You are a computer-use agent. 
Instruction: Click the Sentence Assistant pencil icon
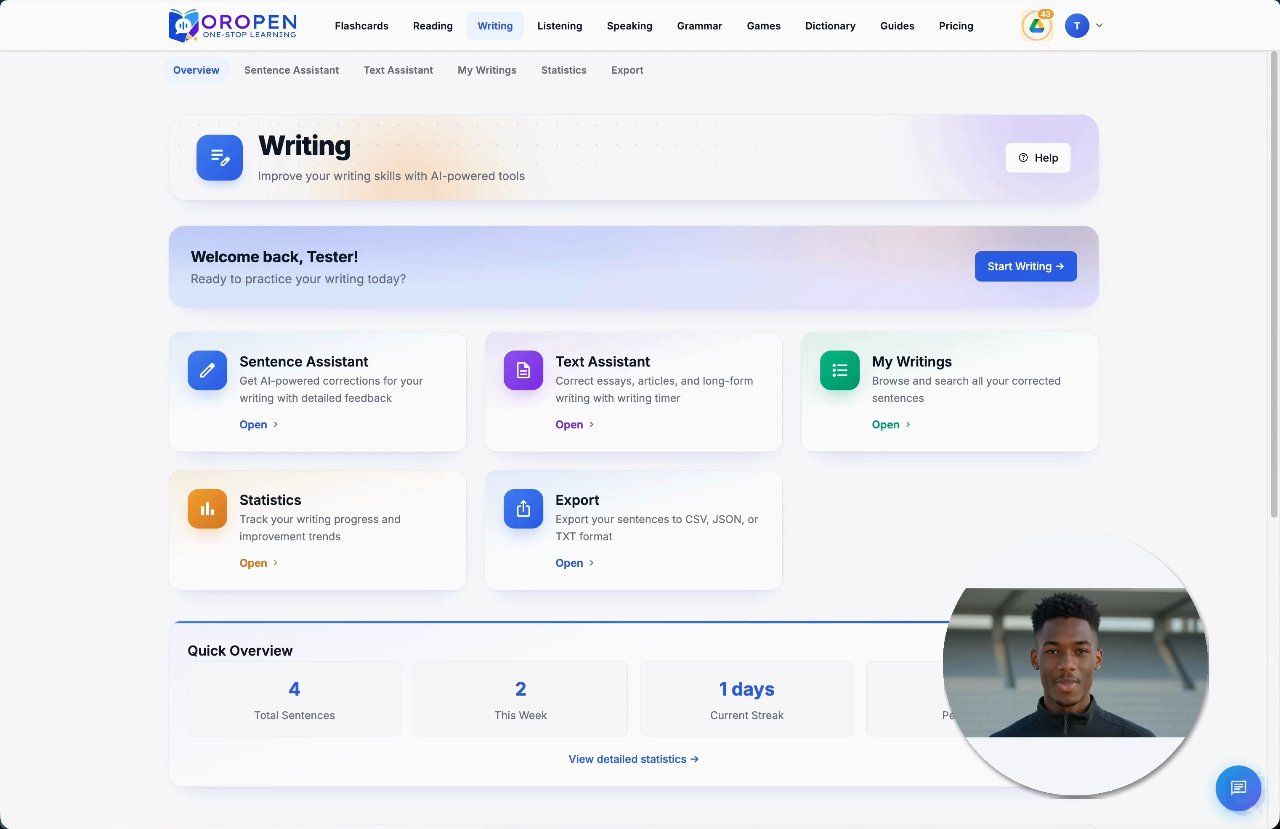(x=207, y=370)
